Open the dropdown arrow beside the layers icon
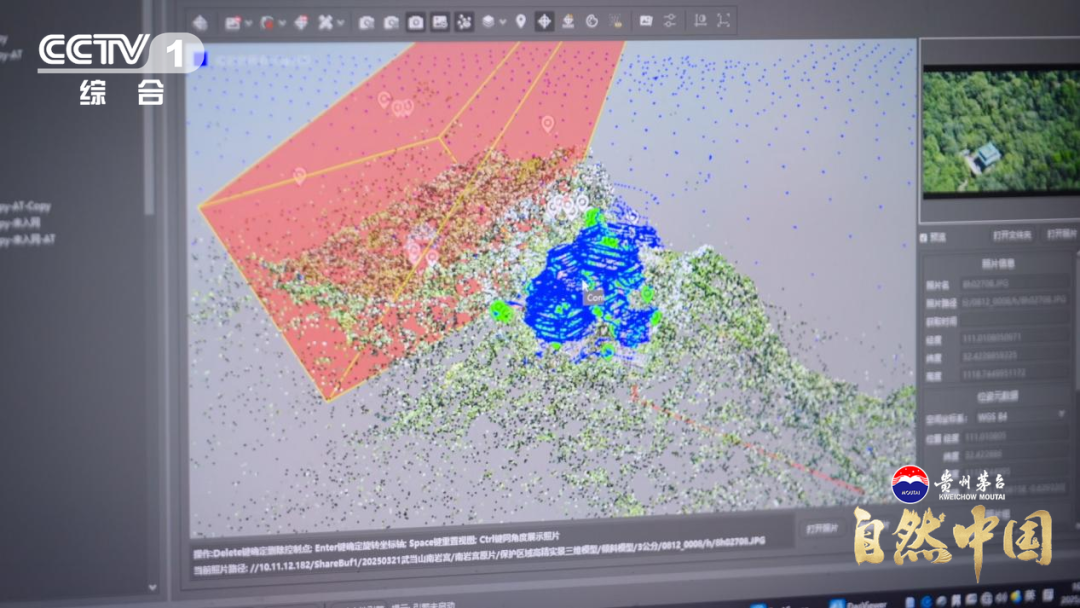Image resolution: width=1080 pixels, height=608 pixels. (x=503, y=22)
